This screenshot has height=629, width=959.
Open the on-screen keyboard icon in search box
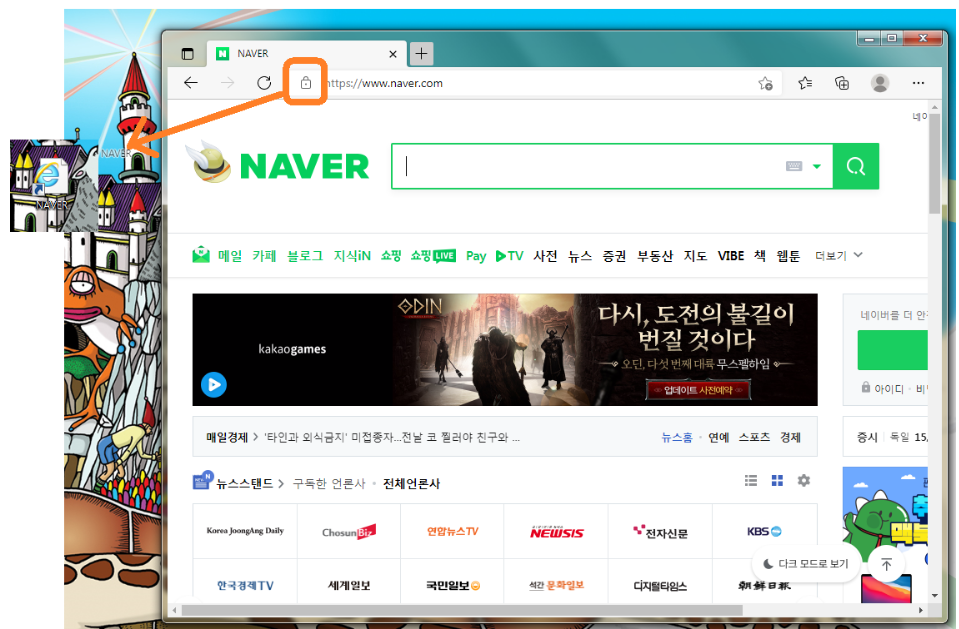click(794, 166)
